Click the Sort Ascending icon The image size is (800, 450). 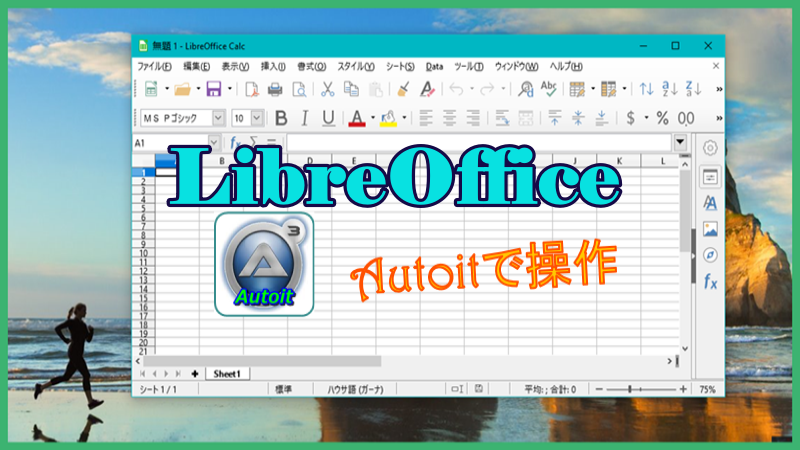coord(670,89)
